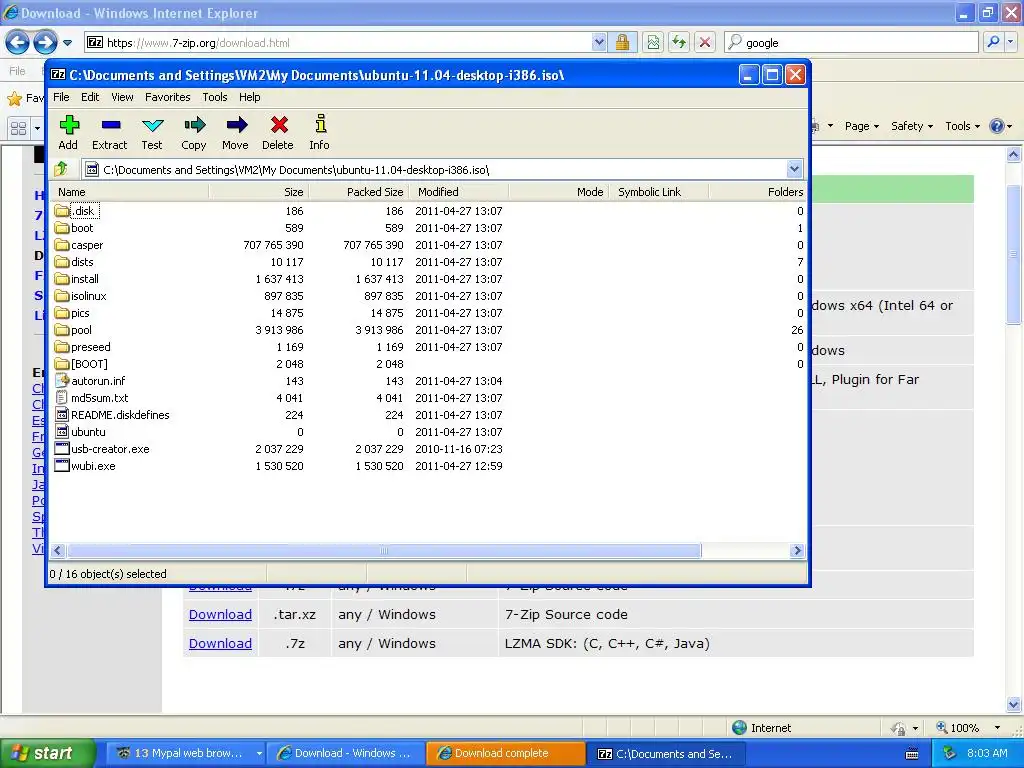Switch to Download complete taskbar button
Image resolution: width=1024 pixels, height=768 pixels.
(506, 753)
